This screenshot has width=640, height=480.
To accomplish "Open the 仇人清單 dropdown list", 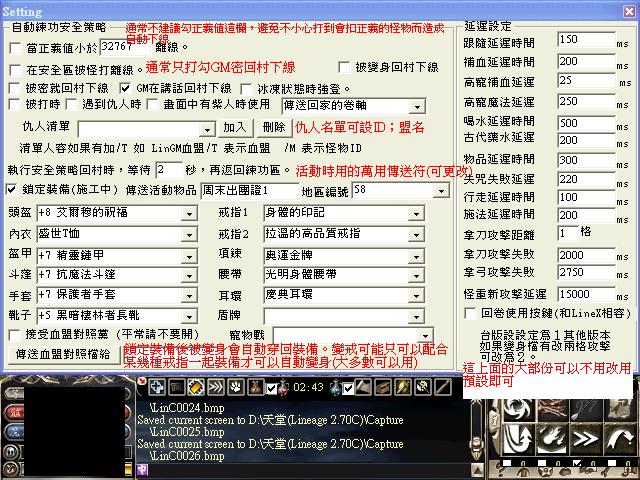I will point(207,130).
